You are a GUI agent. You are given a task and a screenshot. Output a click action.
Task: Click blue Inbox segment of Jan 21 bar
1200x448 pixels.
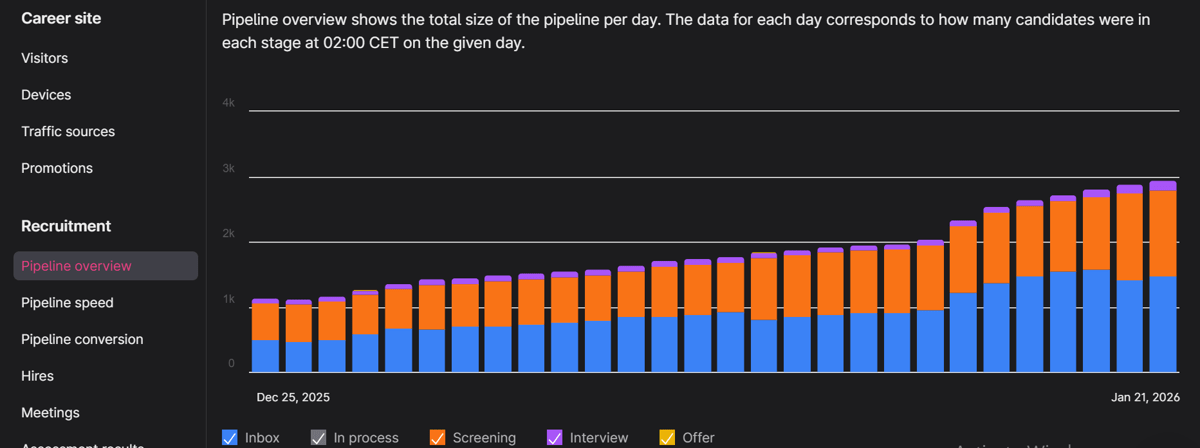coord(1162,324)
